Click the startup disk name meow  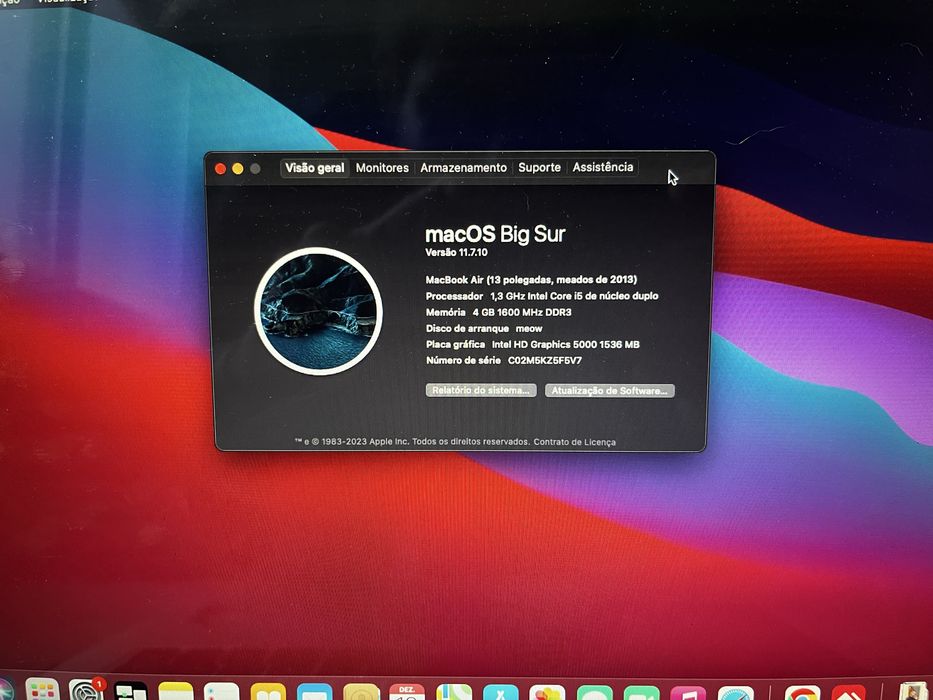529,329
